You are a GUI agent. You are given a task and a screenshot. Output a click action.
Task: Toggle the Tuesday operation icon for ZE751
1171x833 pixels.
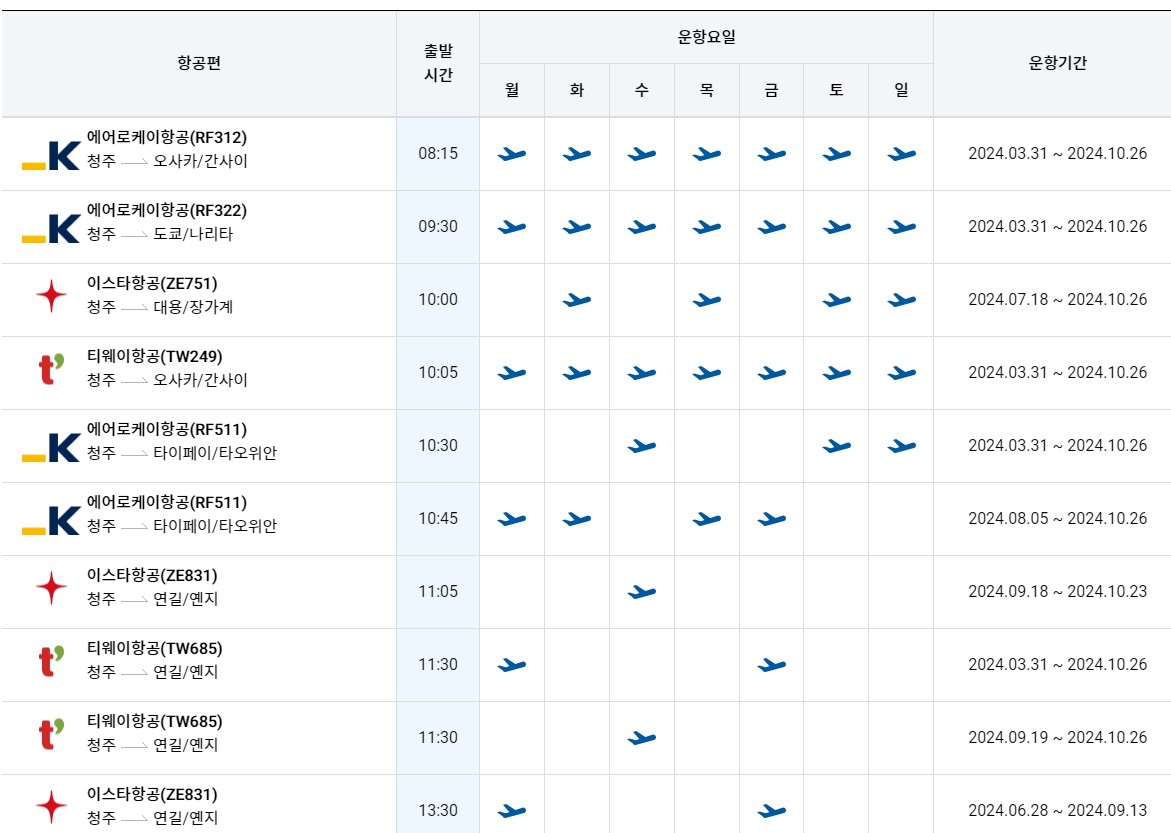[576, 299]
